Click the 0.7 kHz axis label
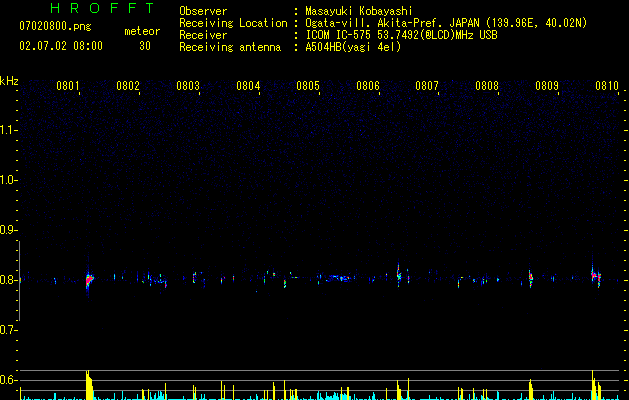The width and height of the screenshot is (629, 400). (x=8, y=330)
